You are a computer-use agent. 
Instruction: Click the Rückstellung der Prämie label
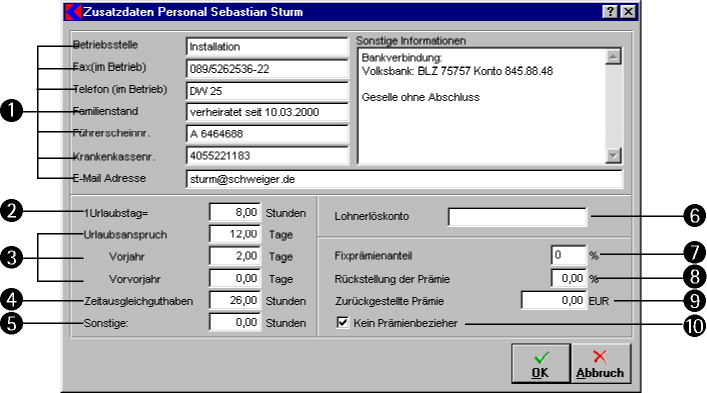392,279
